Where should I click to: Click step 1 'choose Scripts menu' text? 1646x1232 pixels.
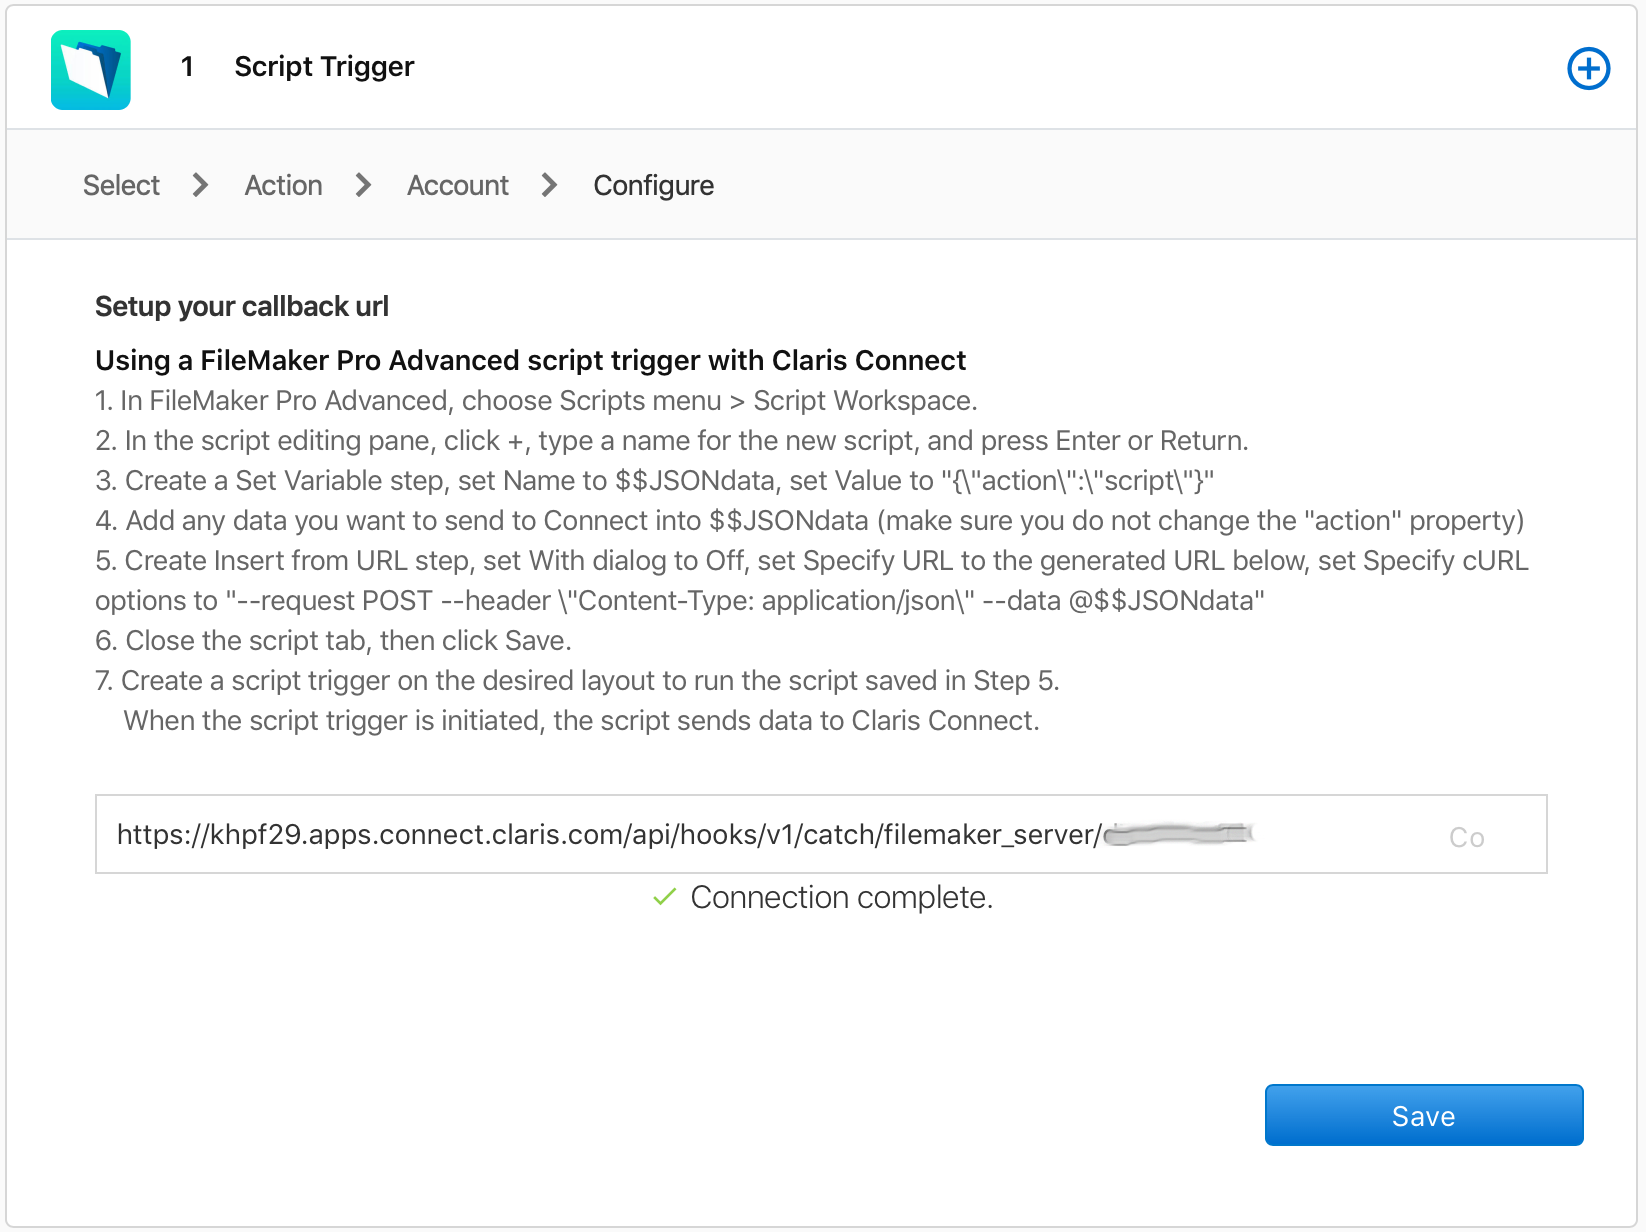pyautogui.click(x=536, y=400)
